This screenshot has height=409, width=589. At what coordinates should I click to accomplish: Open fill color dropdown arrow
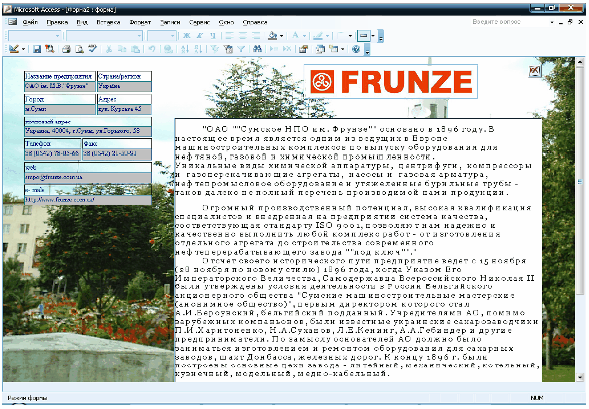point(281,36)
